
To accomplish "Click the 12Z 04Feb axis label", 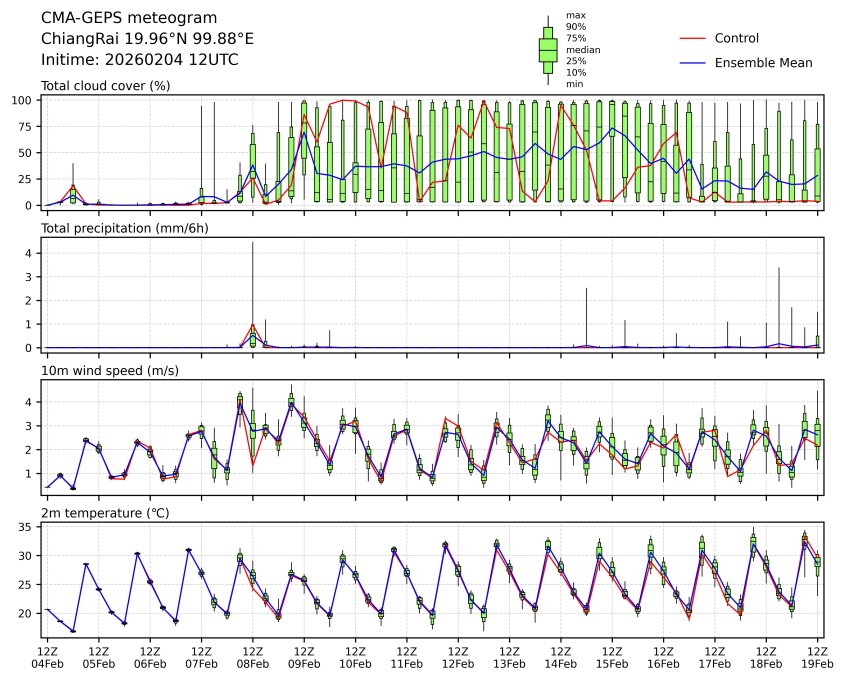I will pyautogui.click(x=47, y=657).
